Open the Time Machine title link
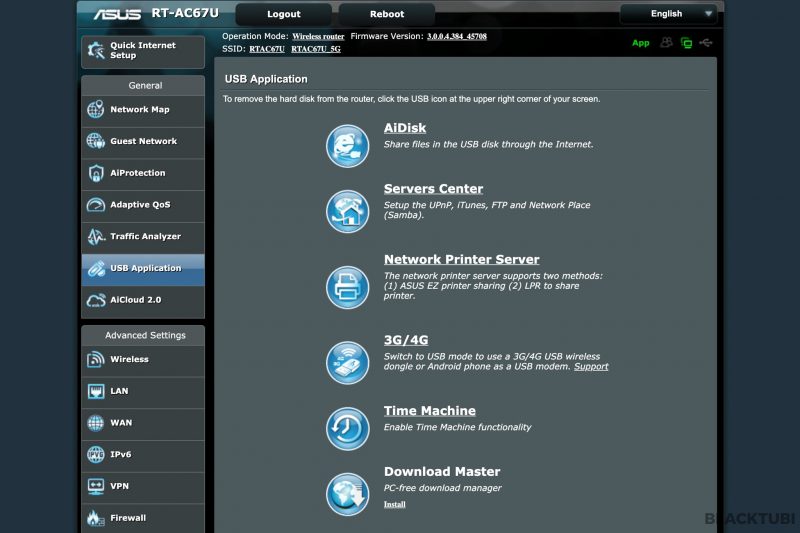The height and width of the screenshot is (533, 800). tap(430, 411)
